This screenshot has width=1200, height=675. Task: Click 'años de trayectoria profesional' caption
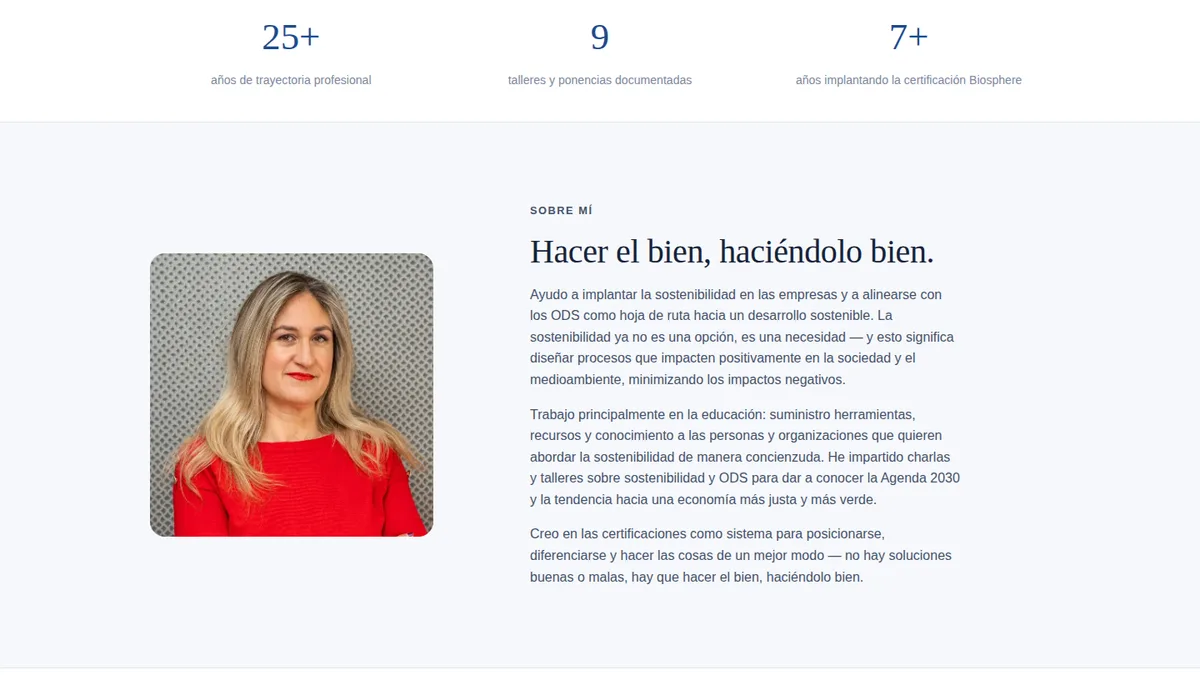(x=291, y=80)
